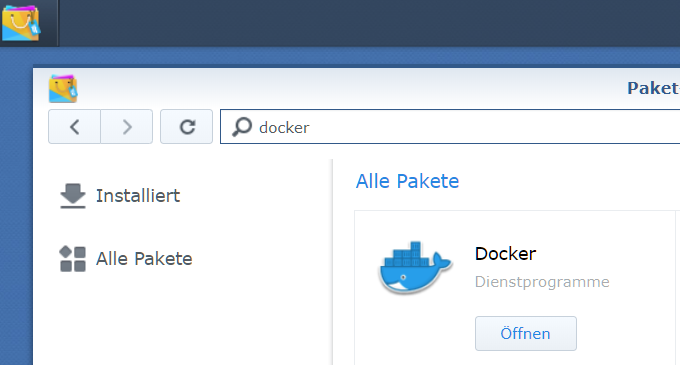Focus the search field containing docker
This screenshot has height=365, width=680.
[450, 127]
